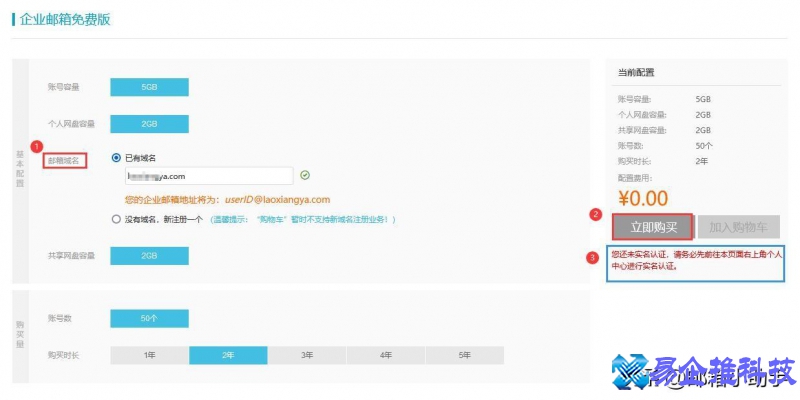Viewport: 800px width, 400px height.
Task: Click the 企业邮箱免费版 page heading
Action: 65,20
